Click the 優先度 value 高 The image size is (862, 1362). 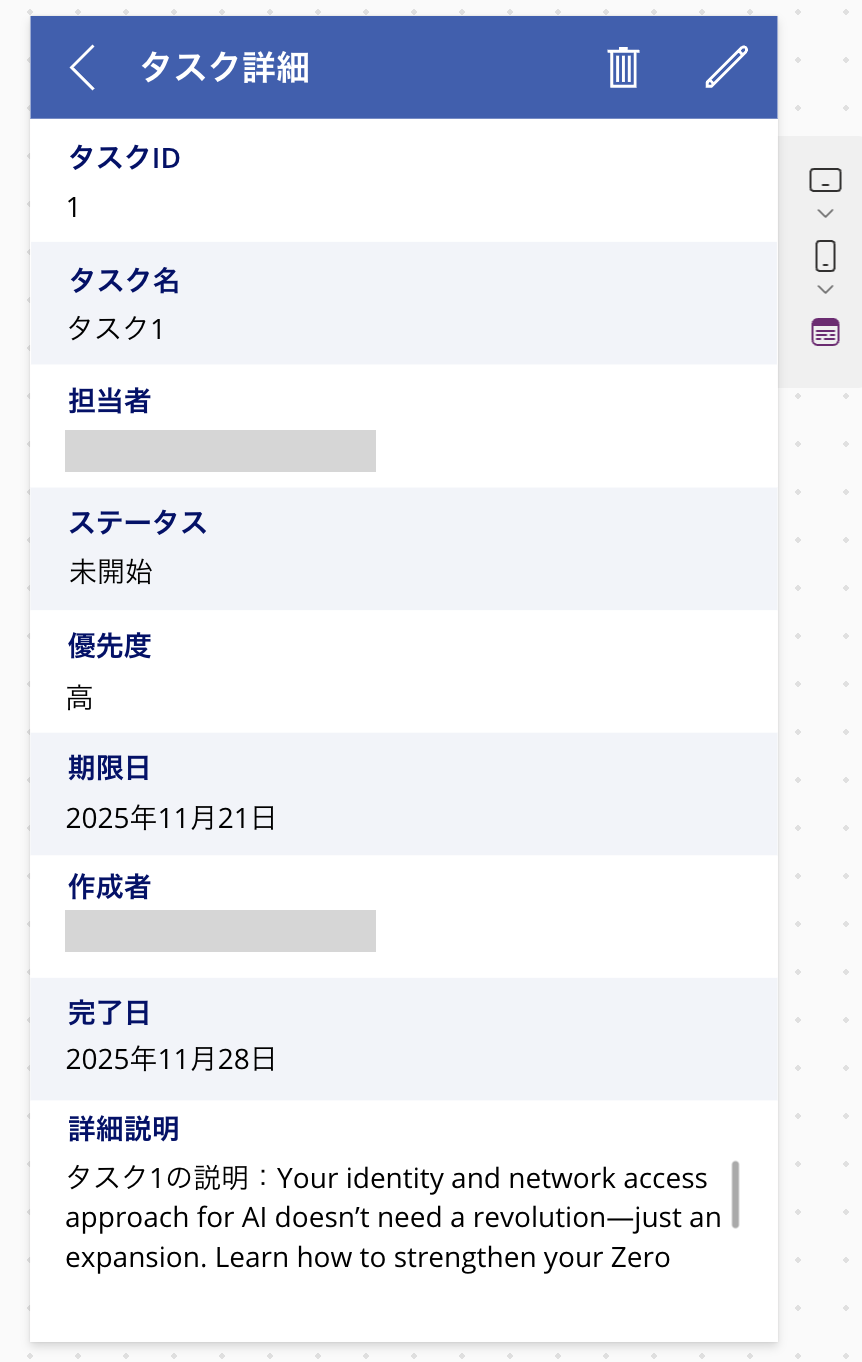tap(80, 698)
